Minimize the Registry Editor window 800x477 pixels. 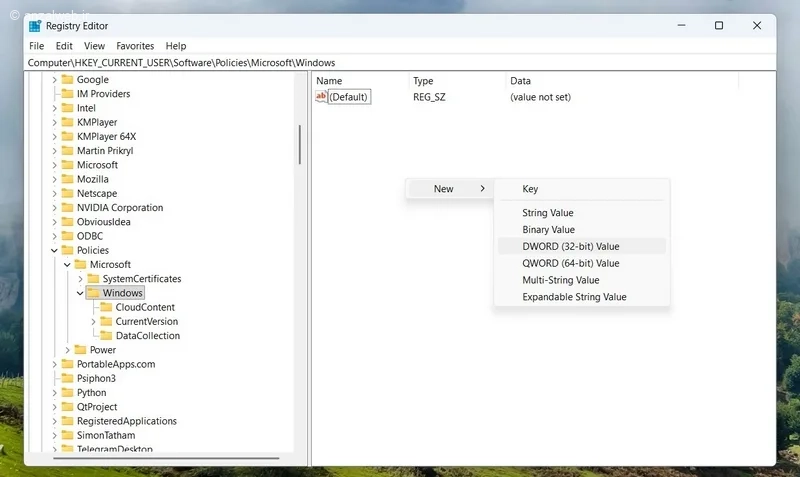tap(681, 26)
